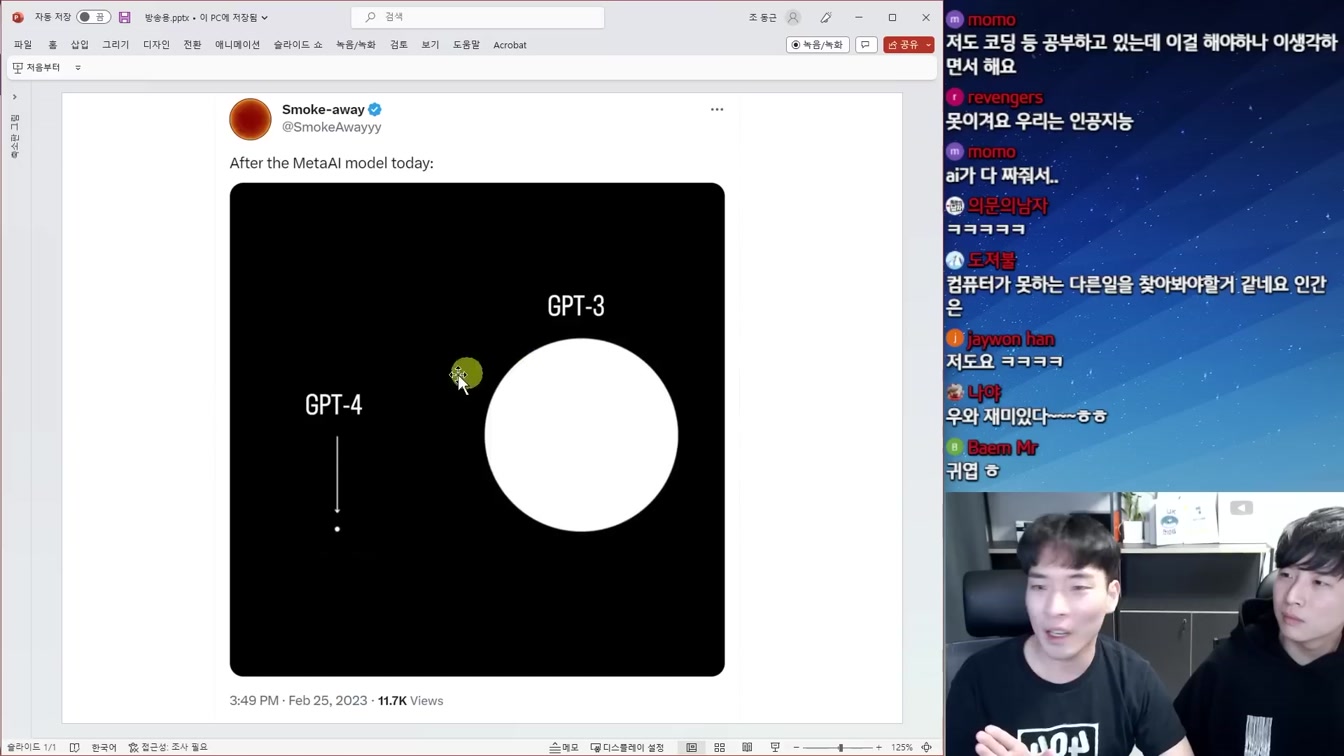
Task: Click into the 검색 search box
Action: [x=478, y=17]
